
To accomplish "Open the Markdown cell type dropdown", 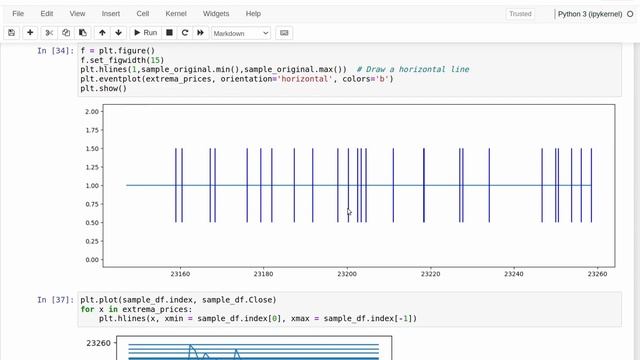I will coord(241,33).
